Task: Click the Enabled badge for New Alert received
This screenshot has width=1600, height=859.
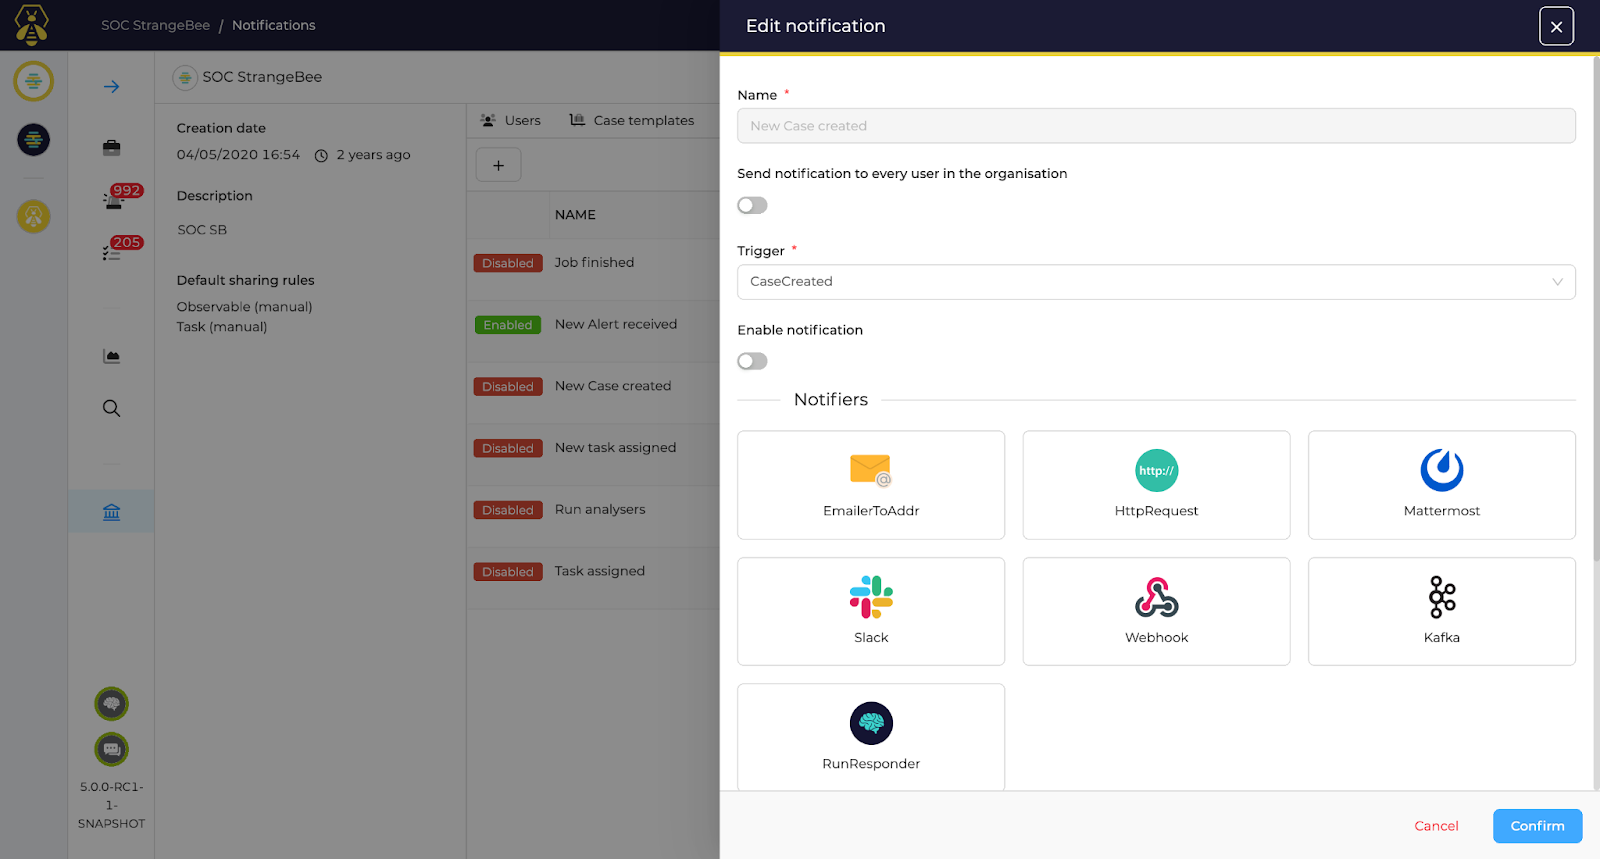Action: (x=508, y=325)
